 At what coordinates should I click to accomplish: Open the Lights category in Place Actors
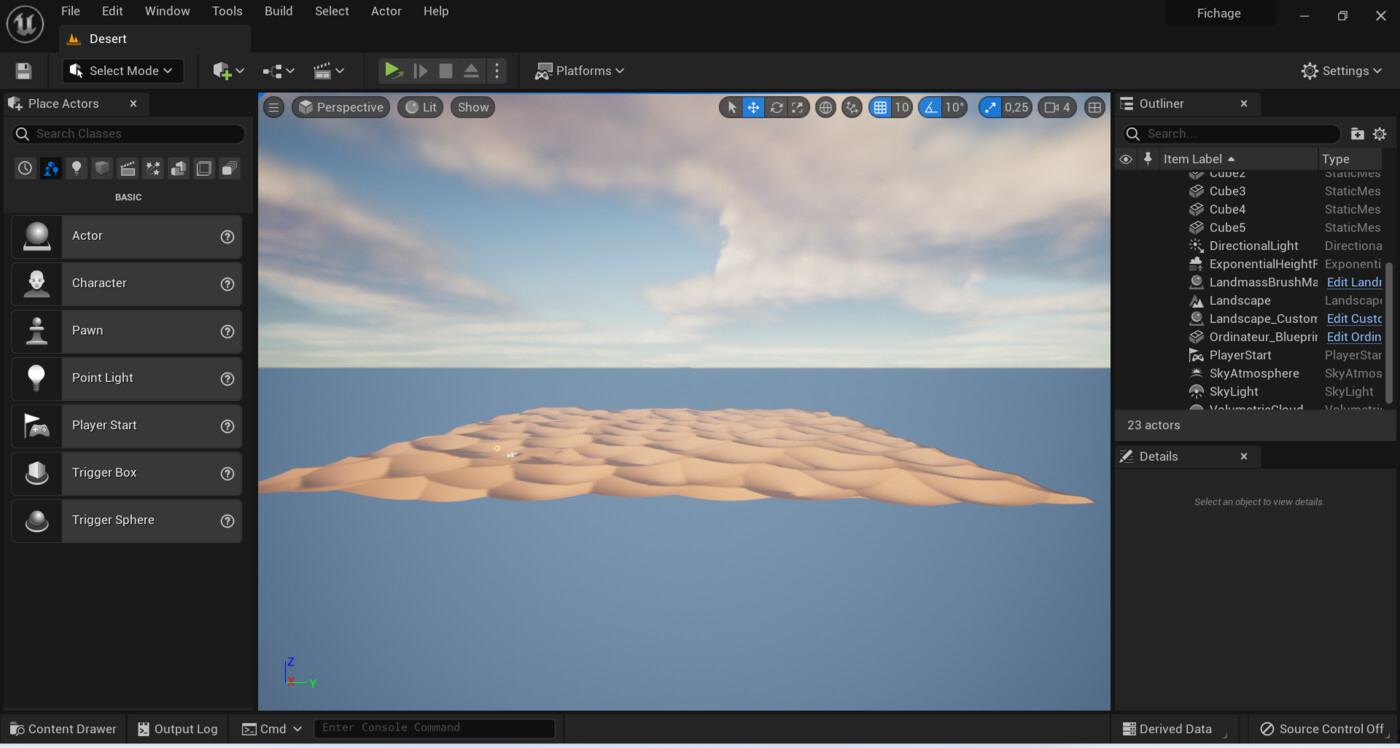pyautogui.click(x=76, y=169)
